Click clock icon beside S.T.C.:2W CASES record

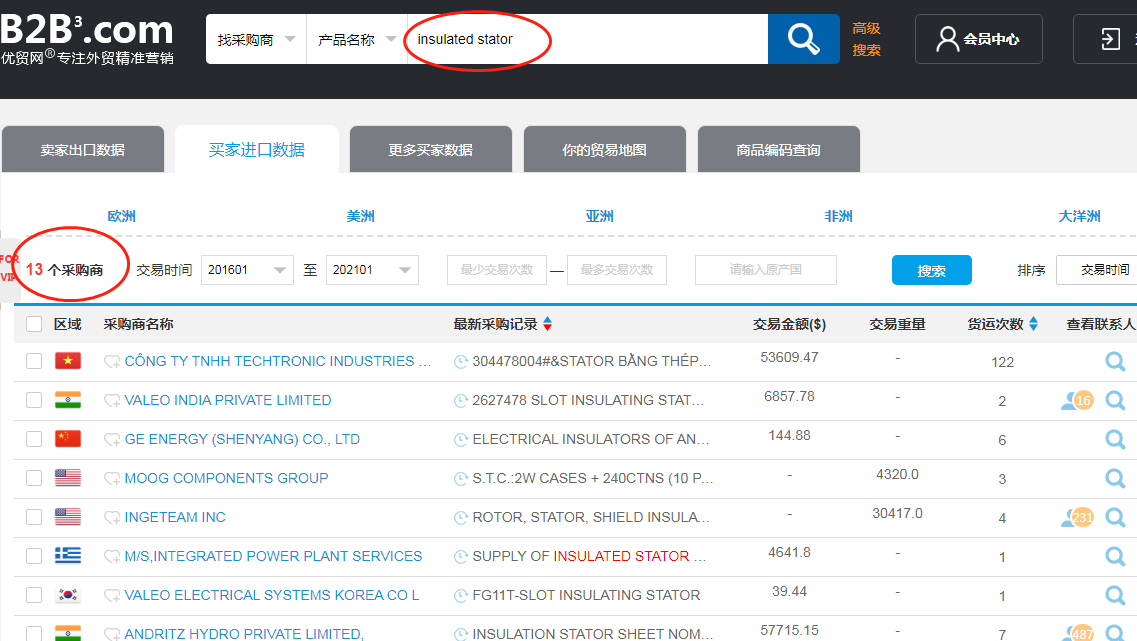point(460,479)
